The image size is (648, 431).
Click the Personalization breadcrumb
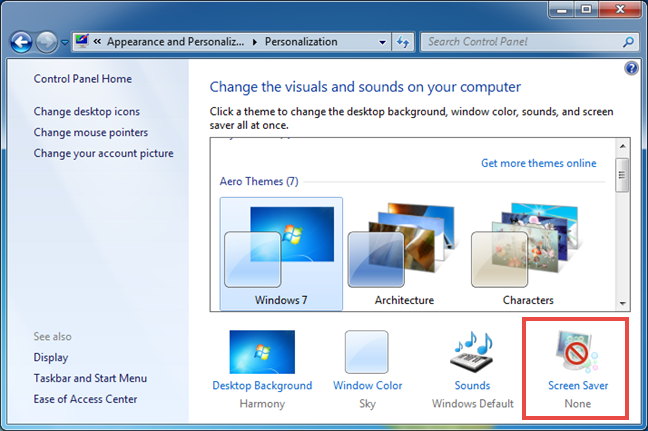point(301,42)
